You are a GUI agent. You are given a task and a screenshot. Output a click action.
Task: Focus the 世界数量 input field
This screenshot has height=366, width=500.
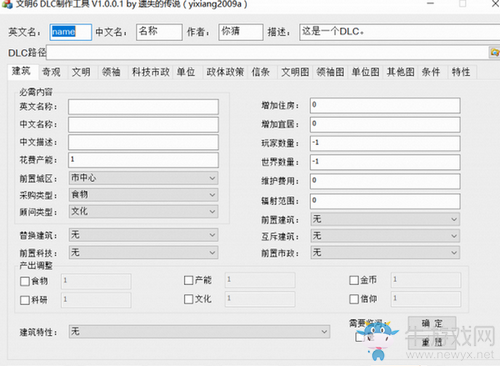pyautogui.click(x=385, y=162)
